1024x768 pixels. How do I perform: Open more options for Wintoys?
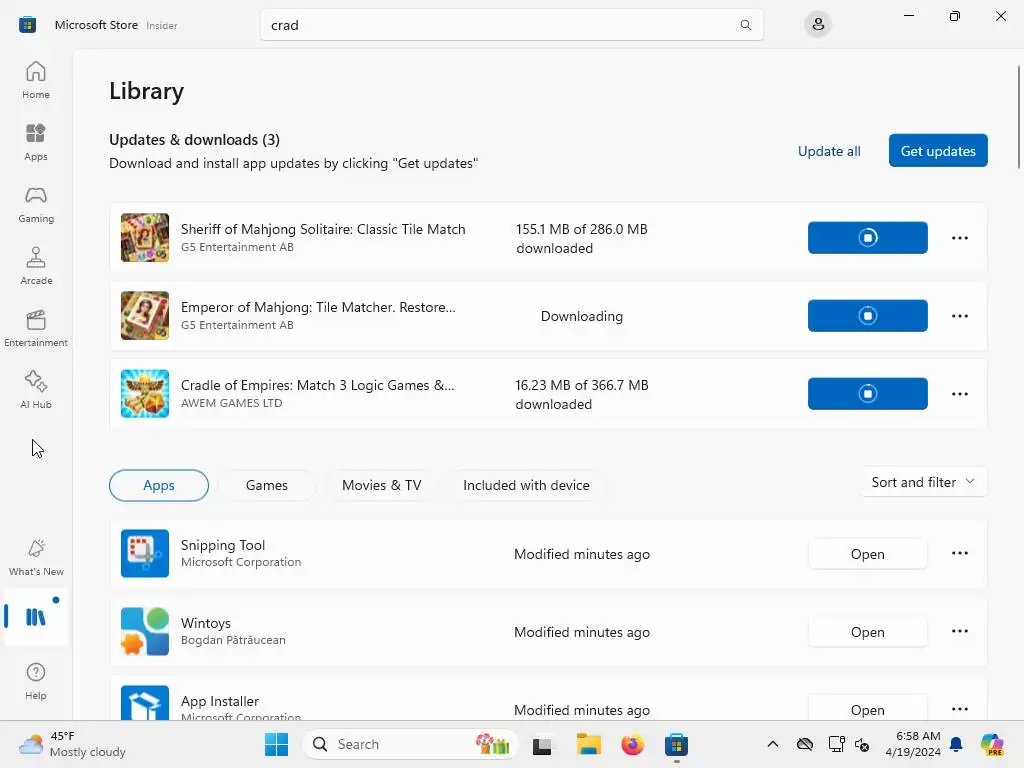pos(959,632)
